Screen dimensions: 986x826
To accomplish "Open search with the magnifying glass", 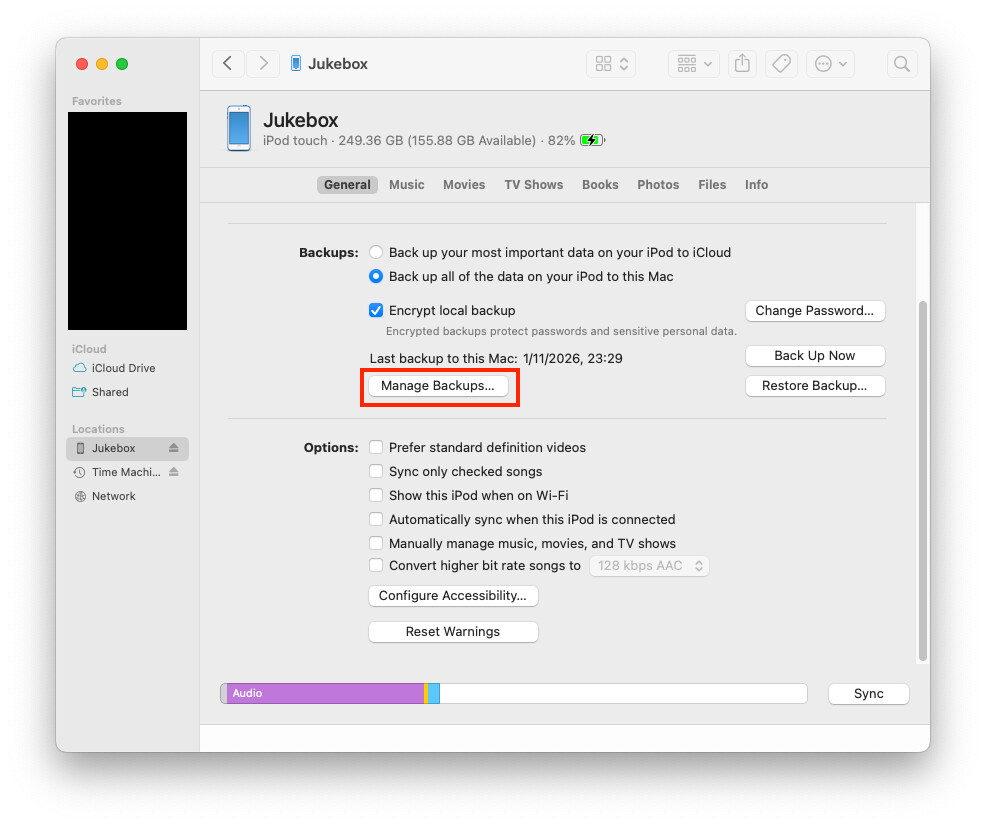I will (x=901, y=64).
